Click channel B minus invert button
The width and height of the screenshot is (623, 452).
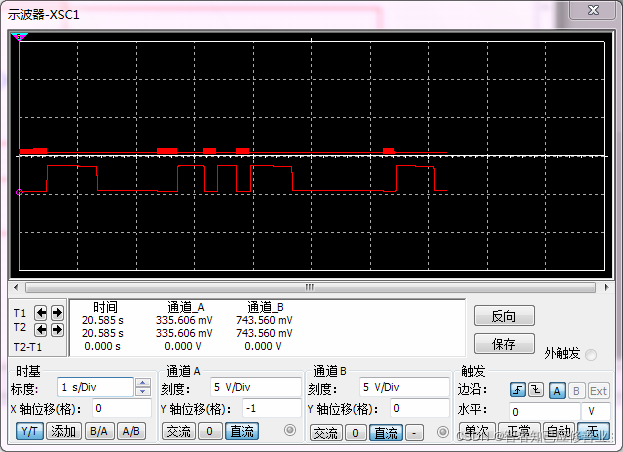pyautogui.click(x=414, y=433)
